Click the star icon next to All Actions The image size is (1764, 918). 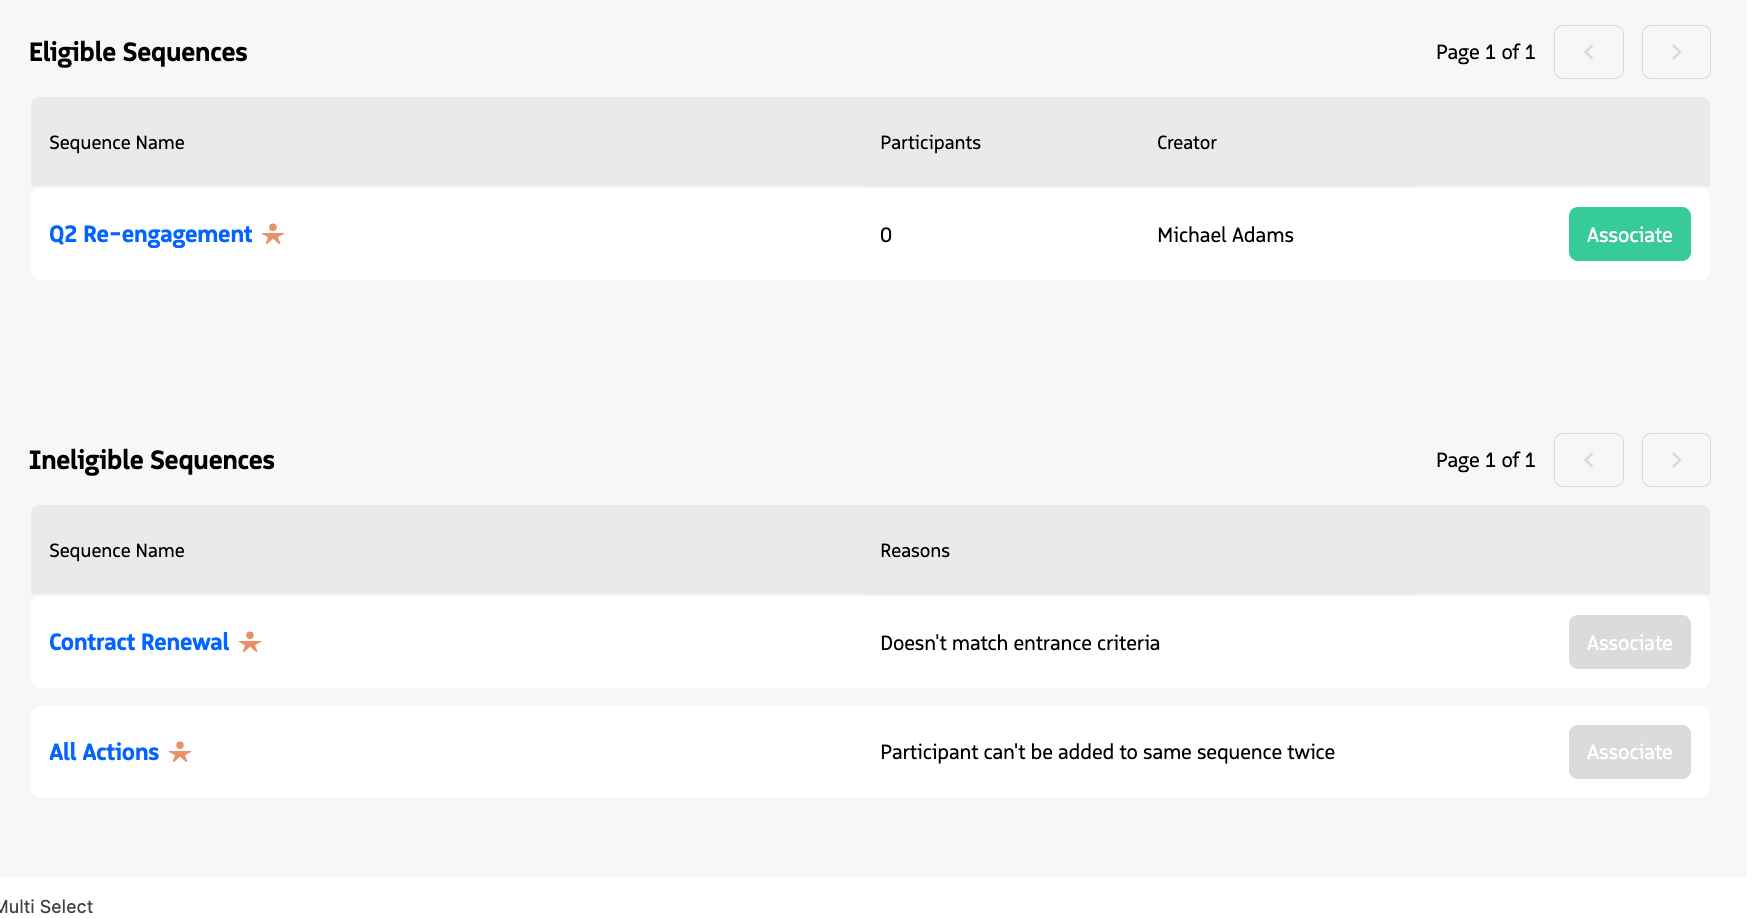click(180, 752)
